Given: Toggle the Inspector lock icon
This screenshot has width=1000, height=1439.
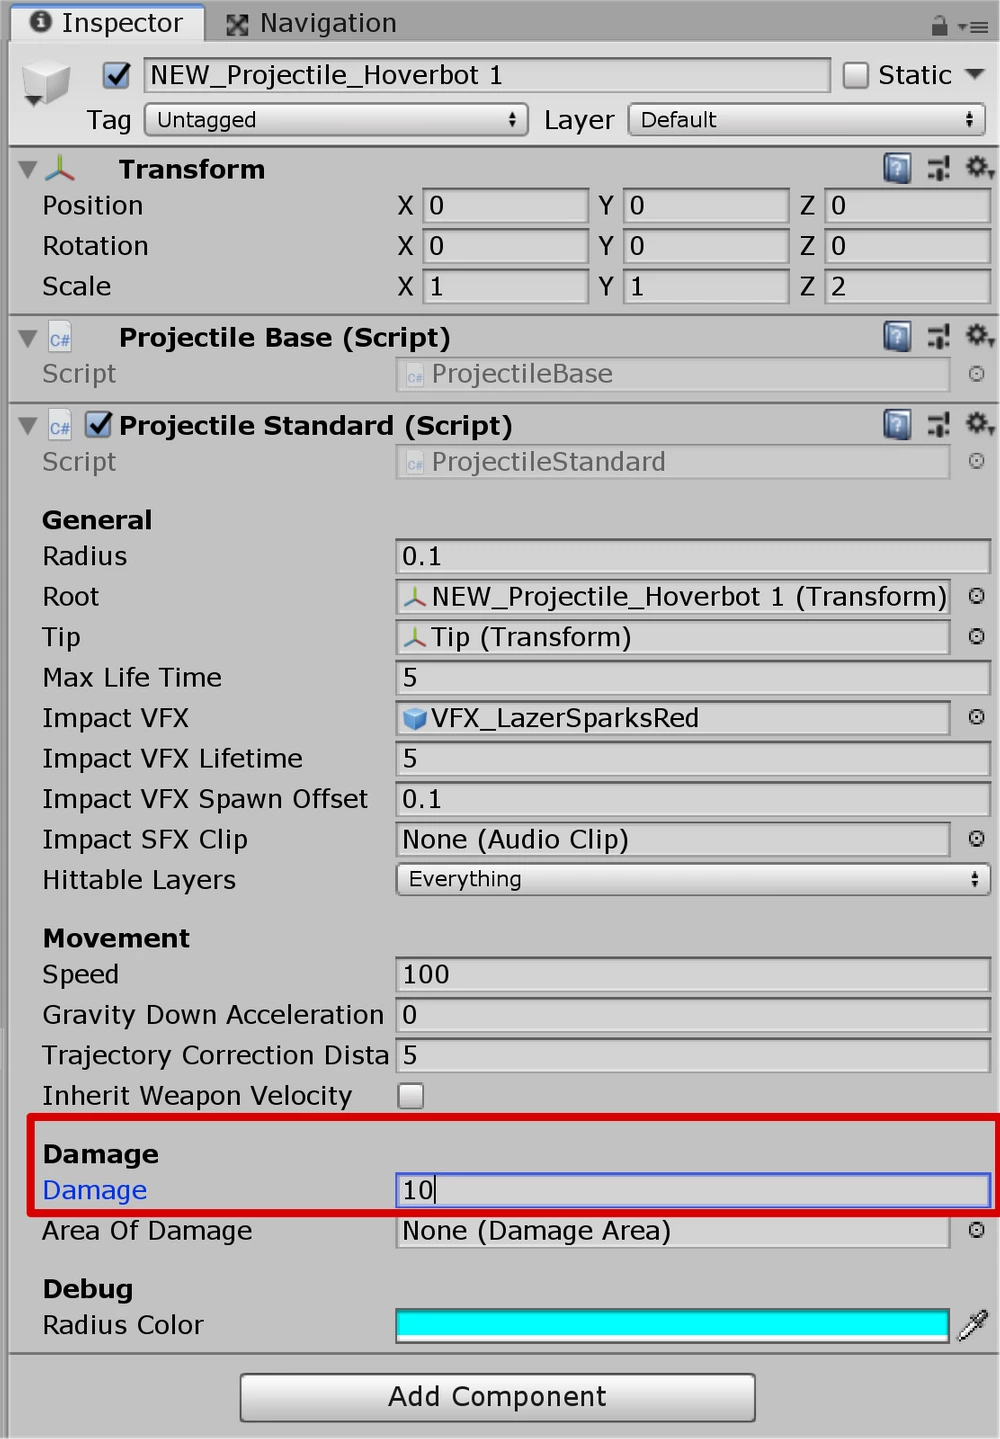Looking at the screenshot, I should pyautogui.click(x=939, y=25).
